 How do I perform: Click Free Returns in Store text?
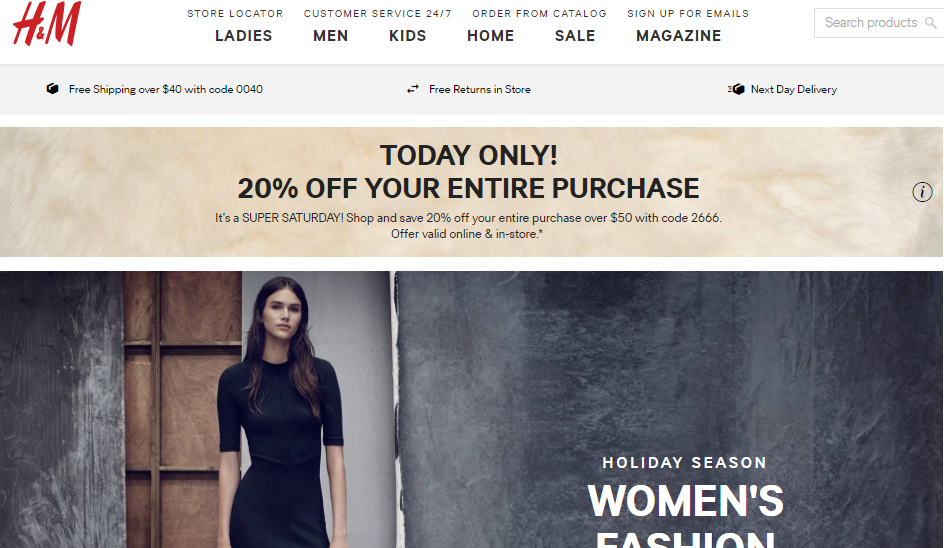(480, 89)
